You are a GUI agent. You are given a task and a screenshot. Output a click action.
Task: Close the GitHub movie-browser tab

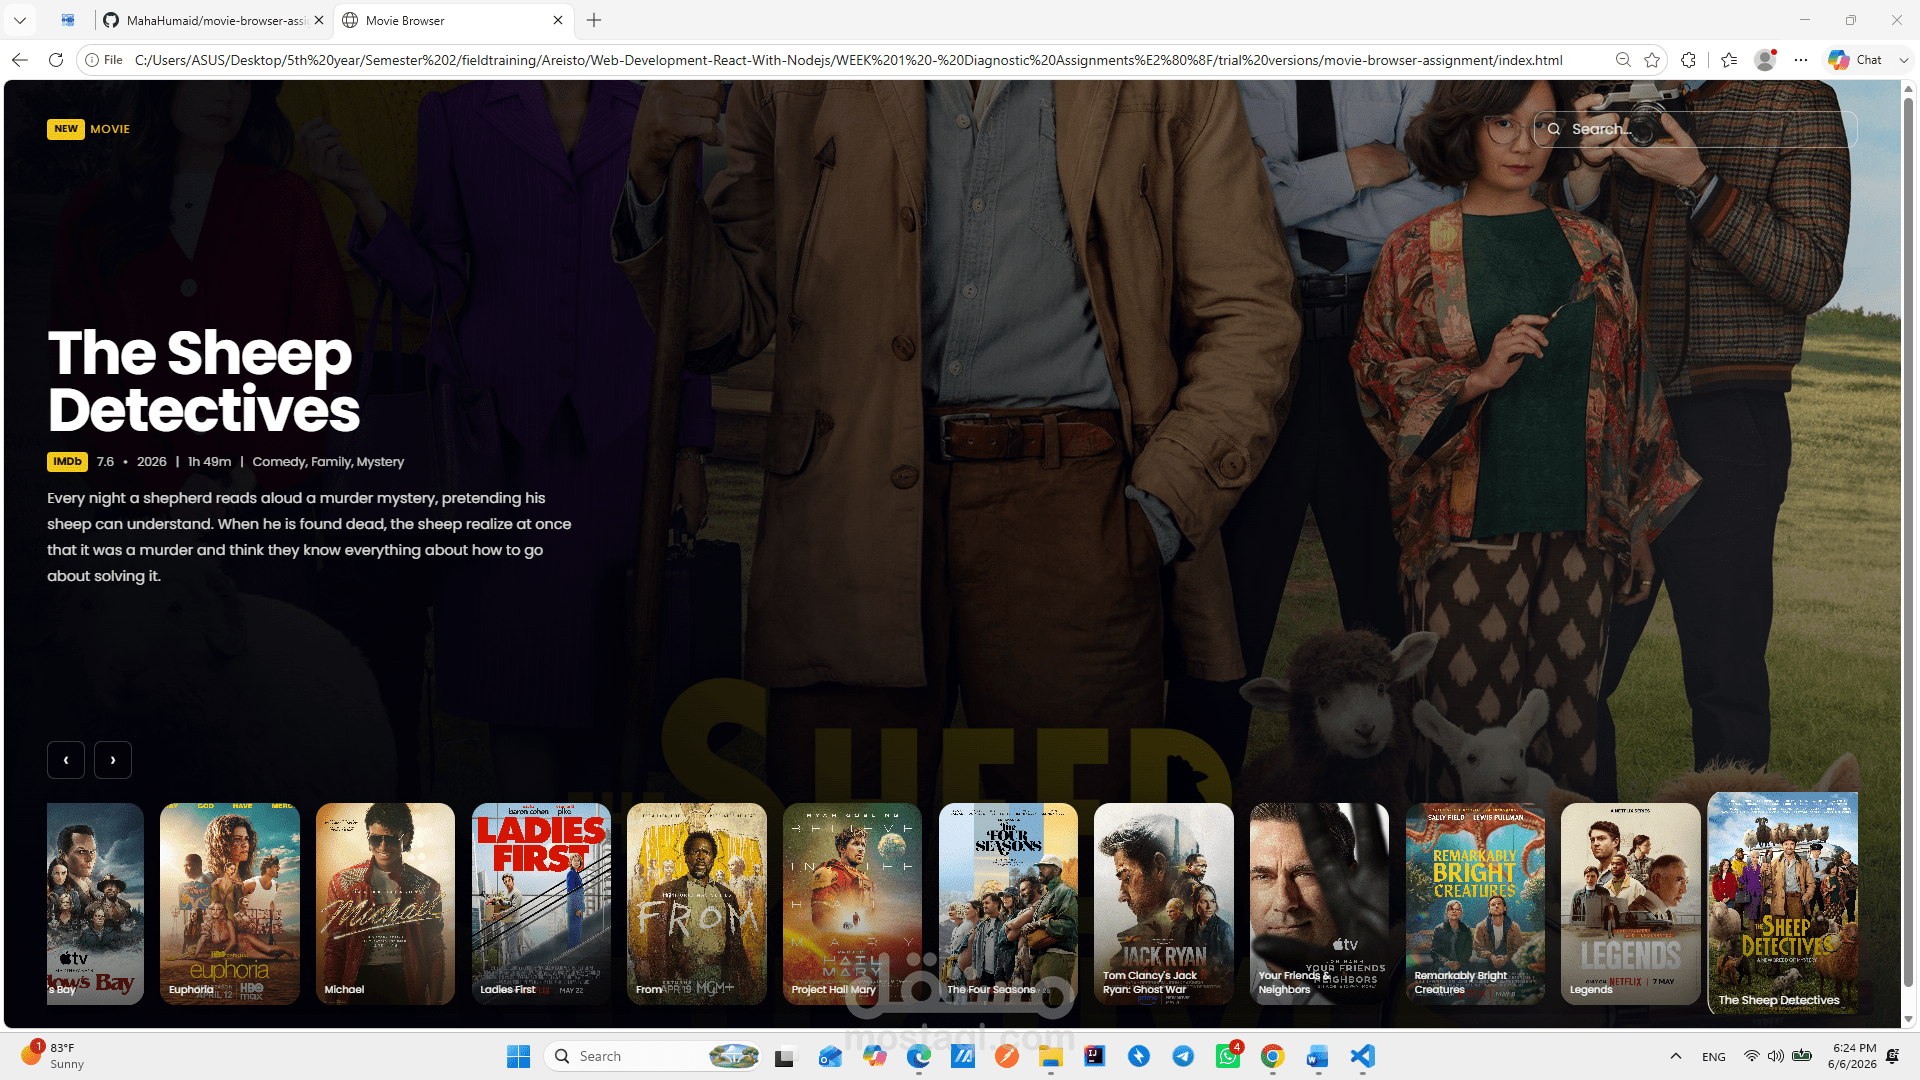pyautogui.click(x=319, y=20)
